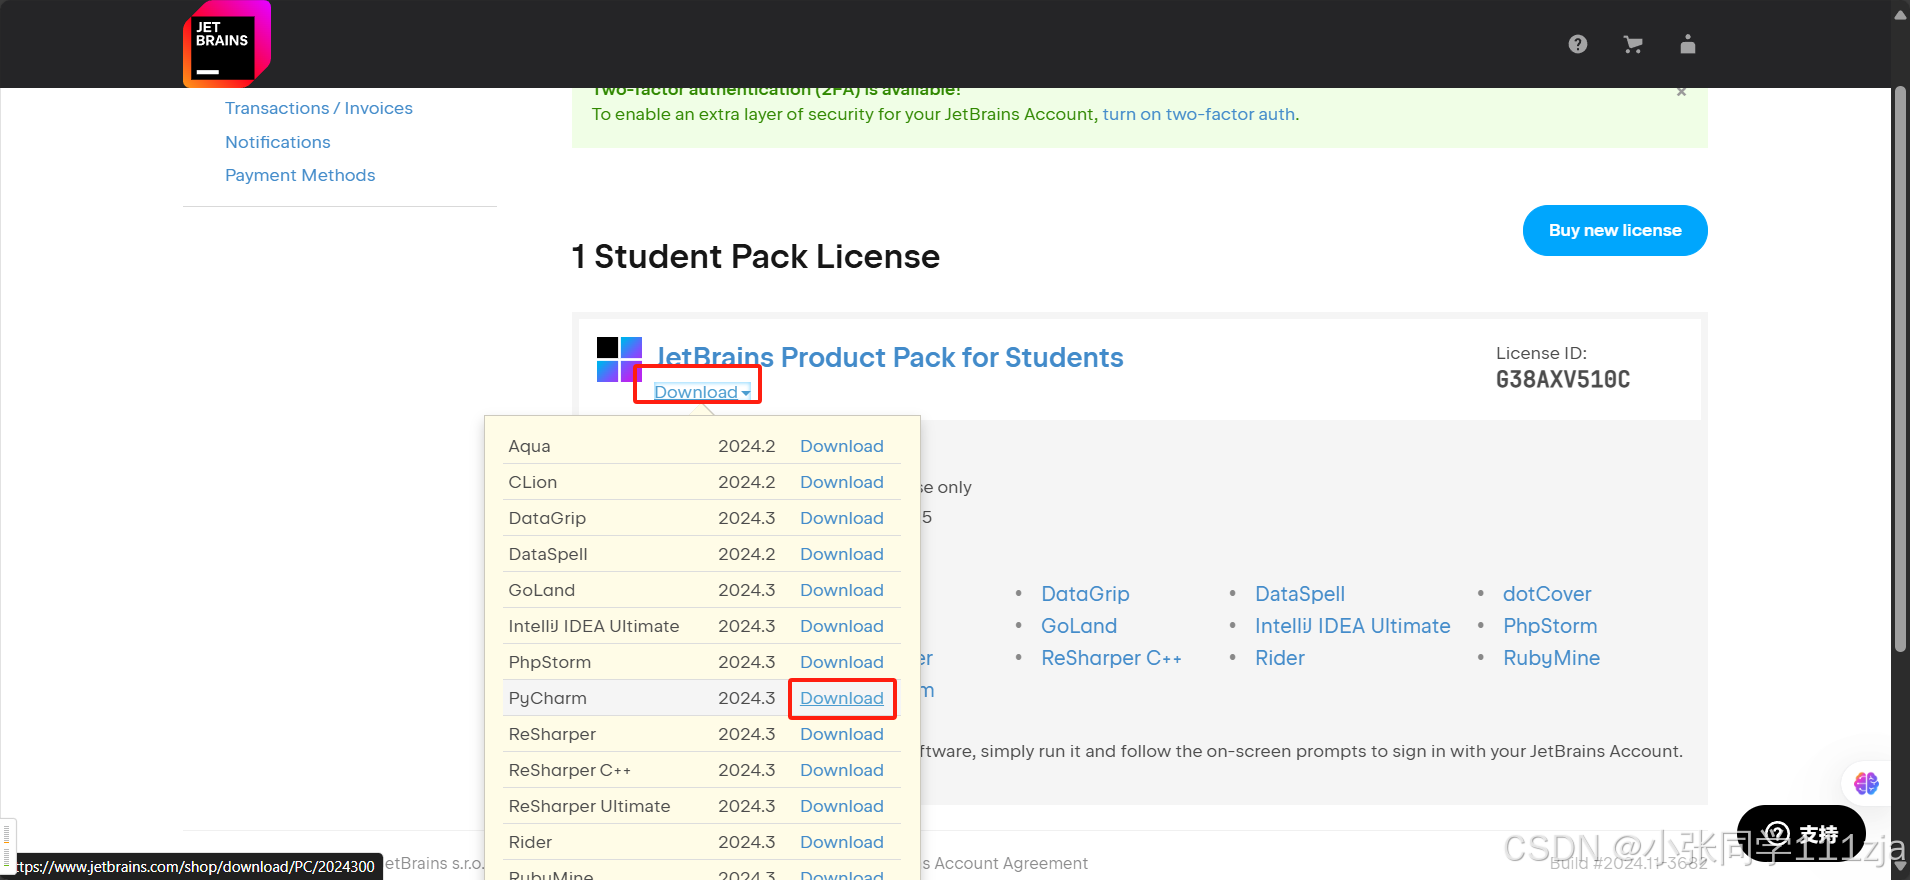The image size is (1910, 880).
Task: Click the floating brain assistant icon
Action: (x=1866, y=783)
